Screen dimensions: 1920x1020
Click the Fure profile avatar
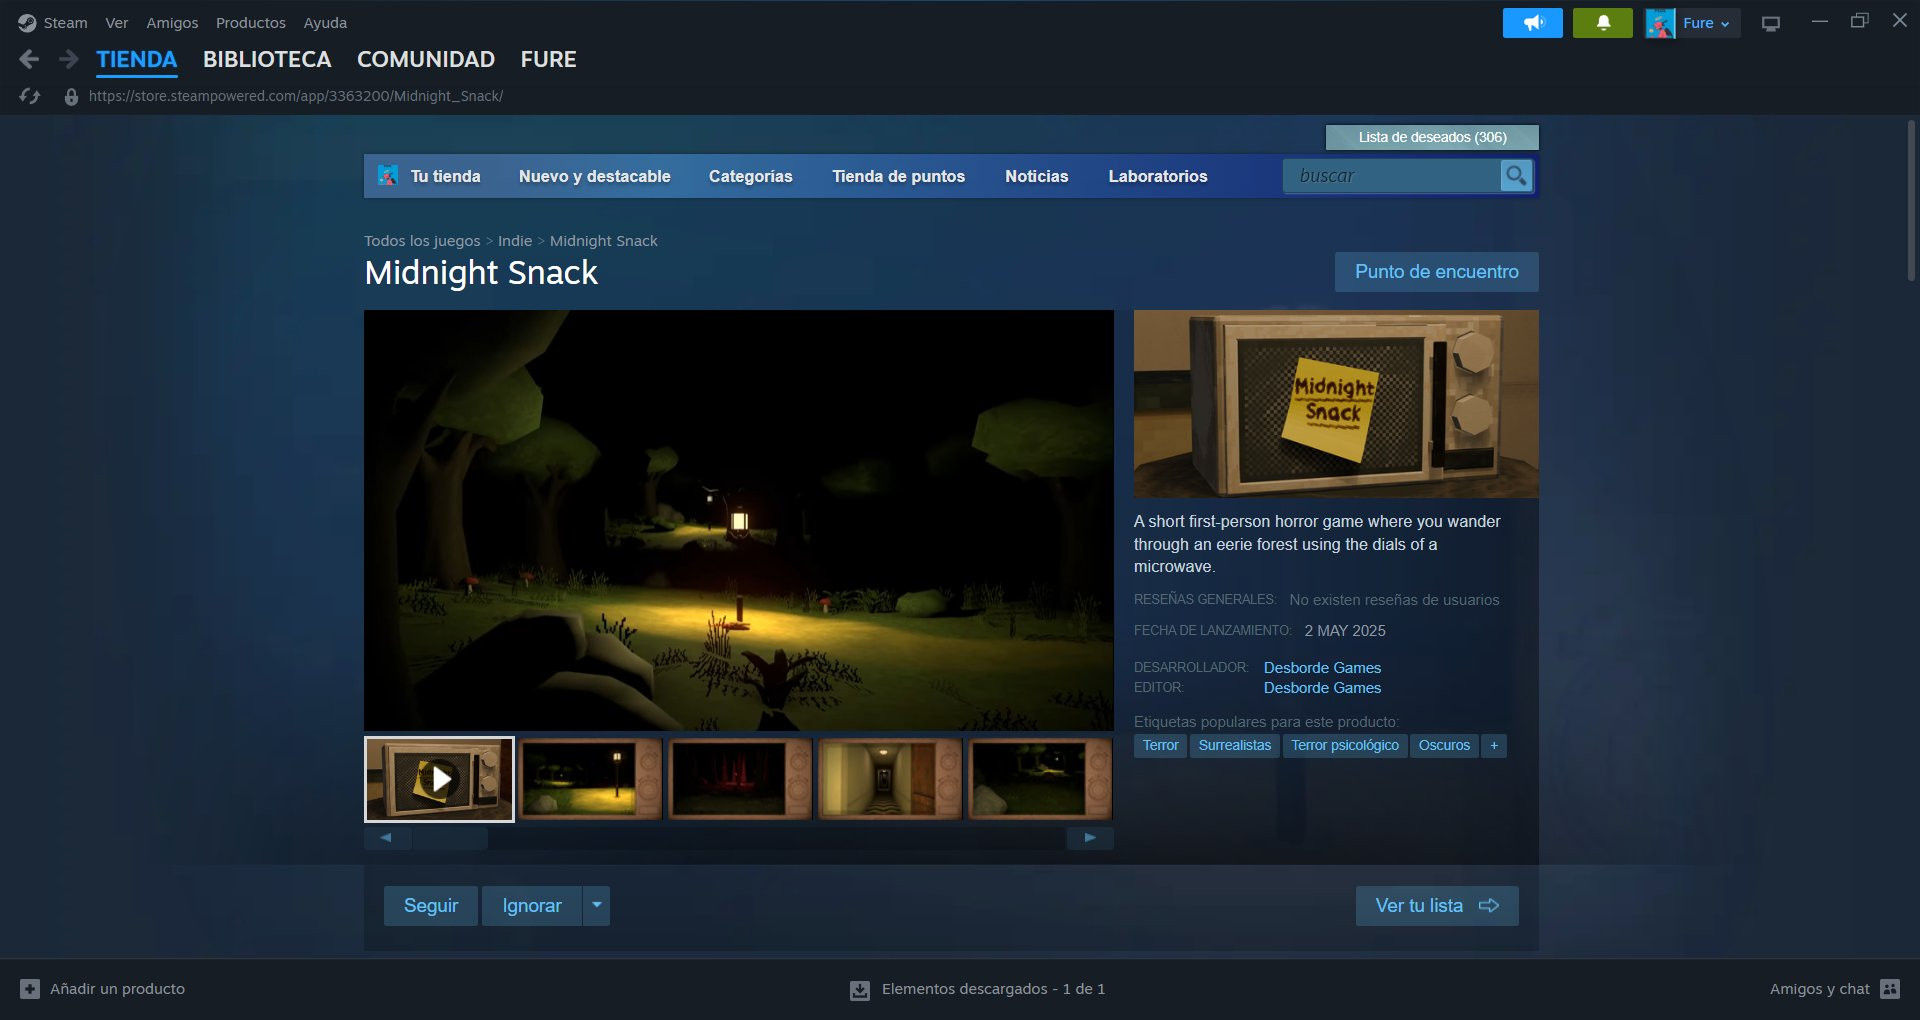(x=1660, y=23)
